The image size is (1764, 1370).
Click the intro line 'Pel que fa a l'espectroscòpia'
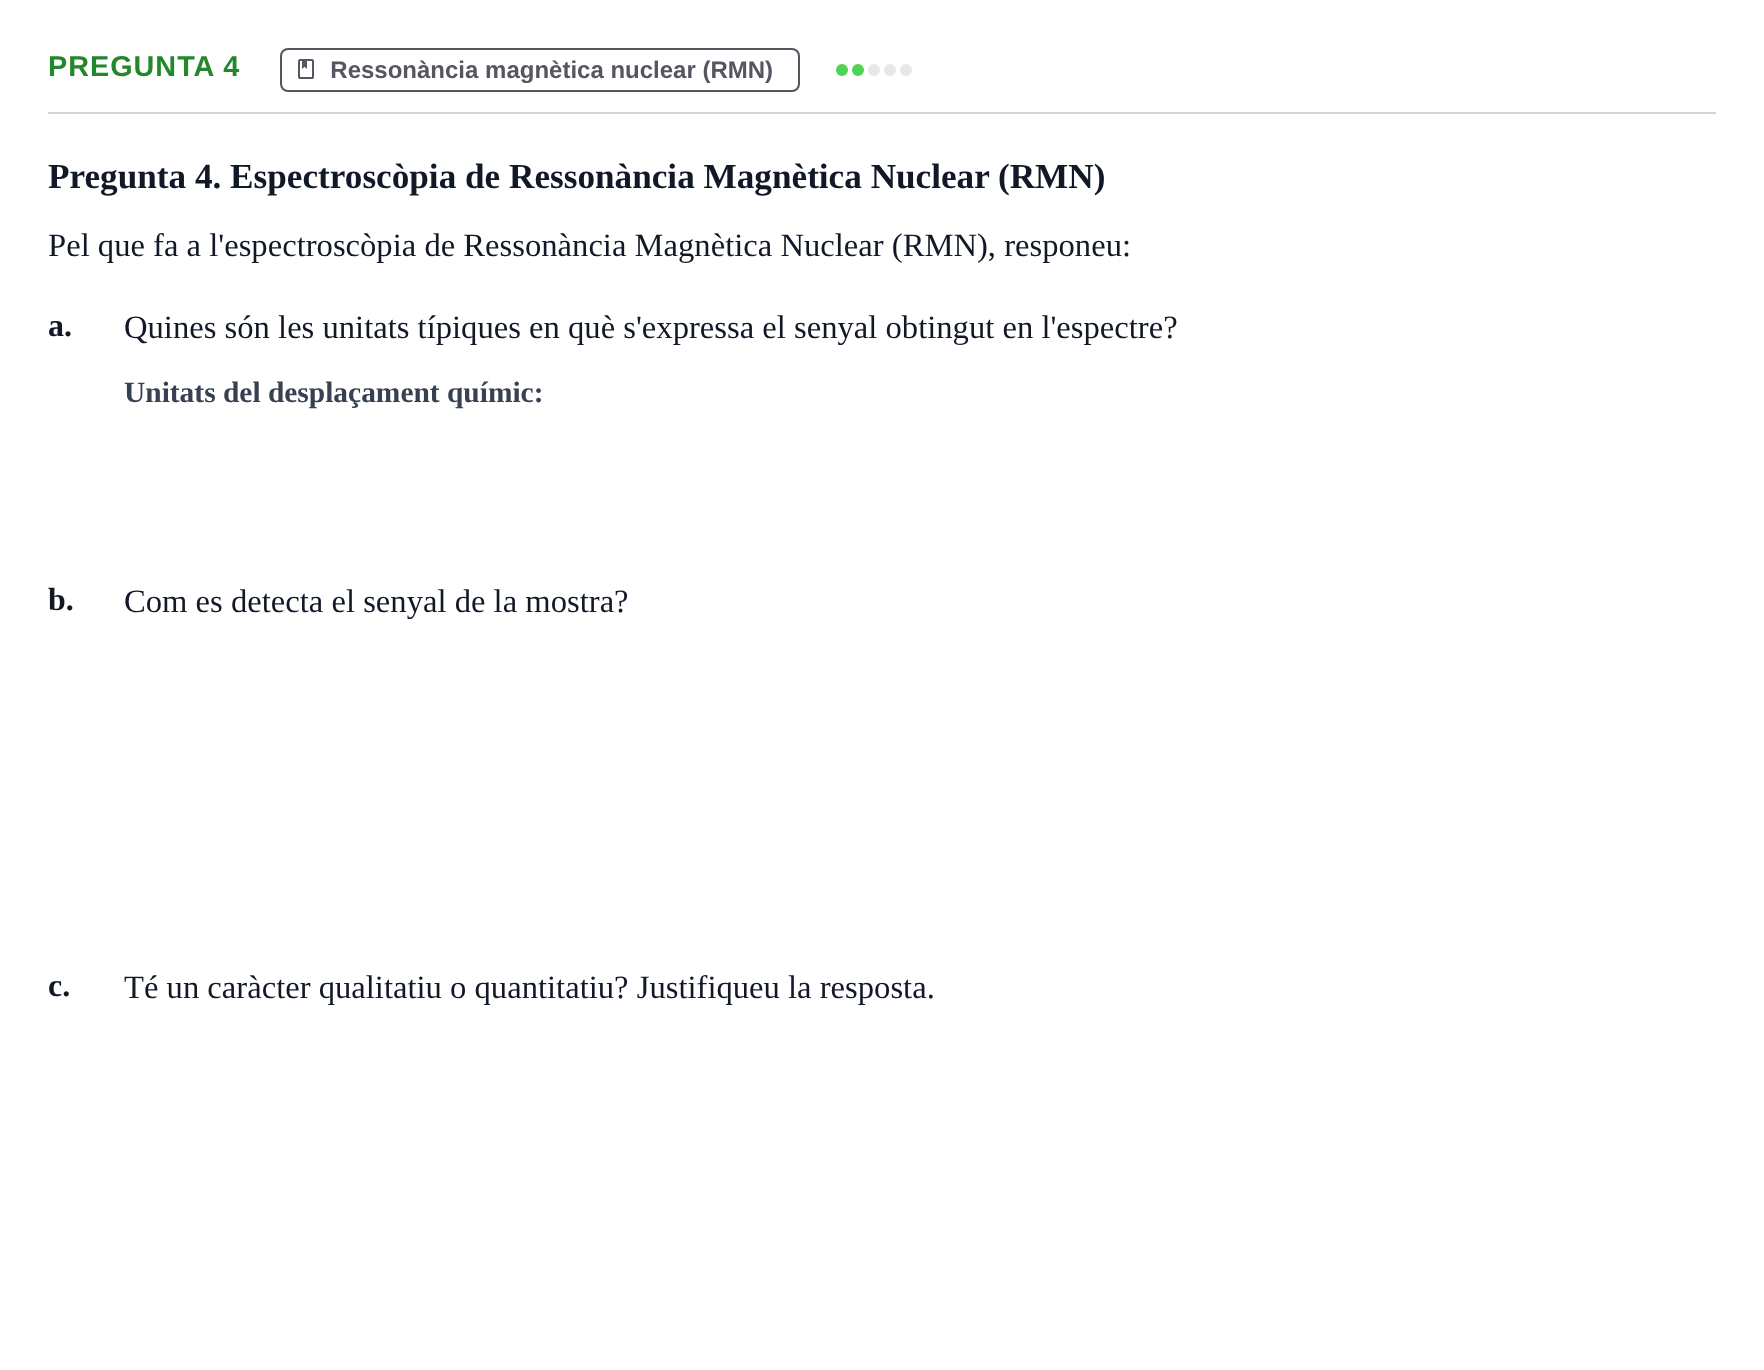589,246
